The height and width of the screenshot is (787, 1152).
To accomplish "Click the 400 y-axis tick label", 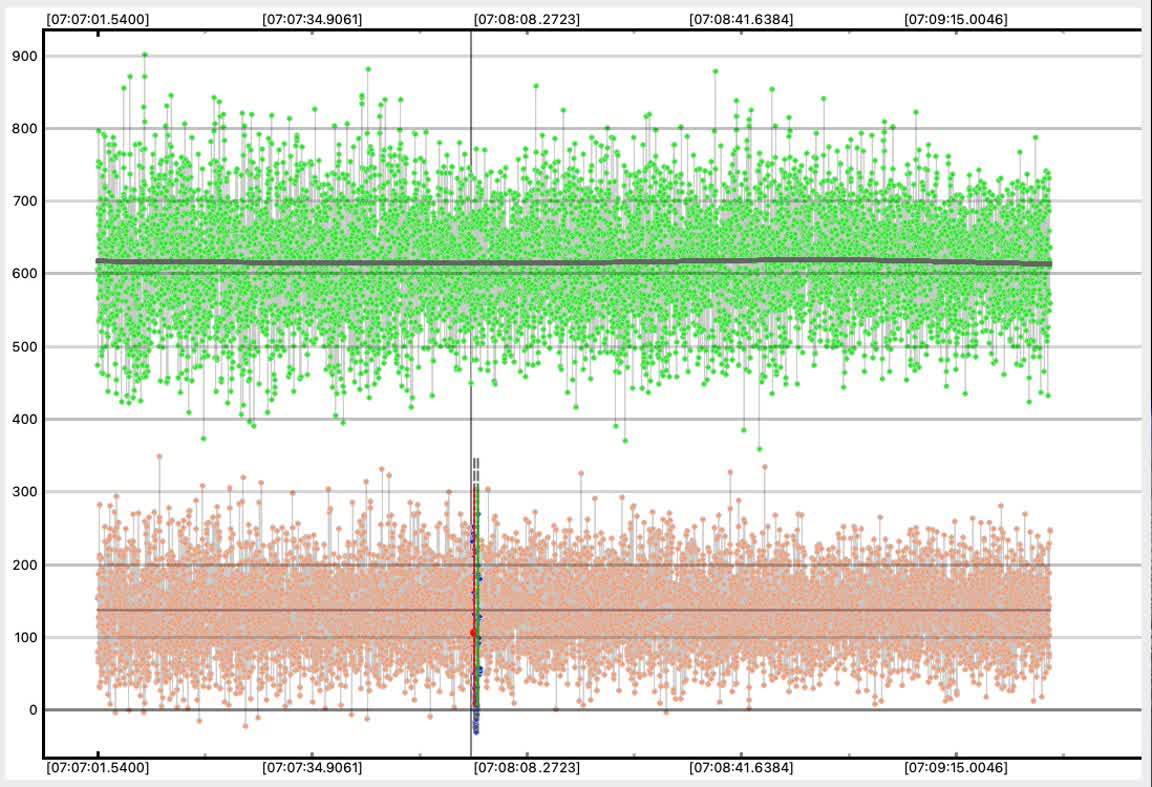I will tap(23, 419).
